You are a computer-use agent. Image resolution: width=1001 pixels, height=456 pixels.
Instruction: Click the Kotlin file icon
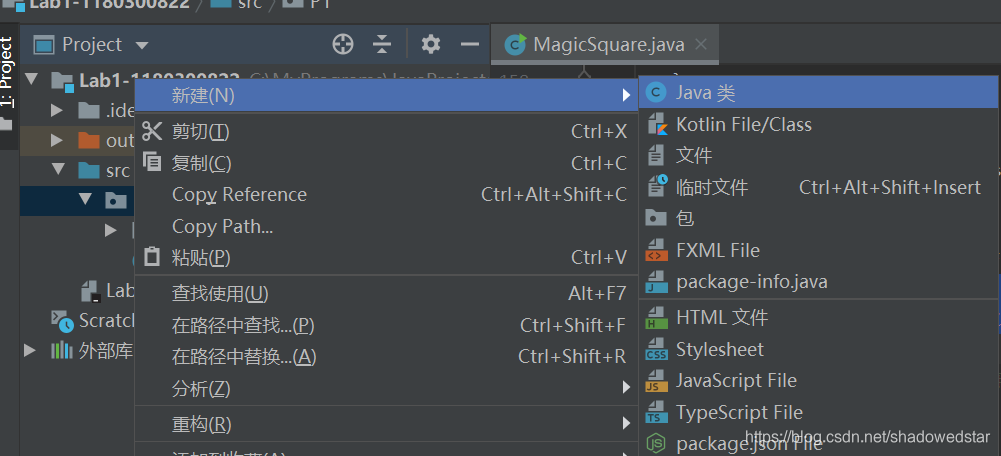(657, 125)
